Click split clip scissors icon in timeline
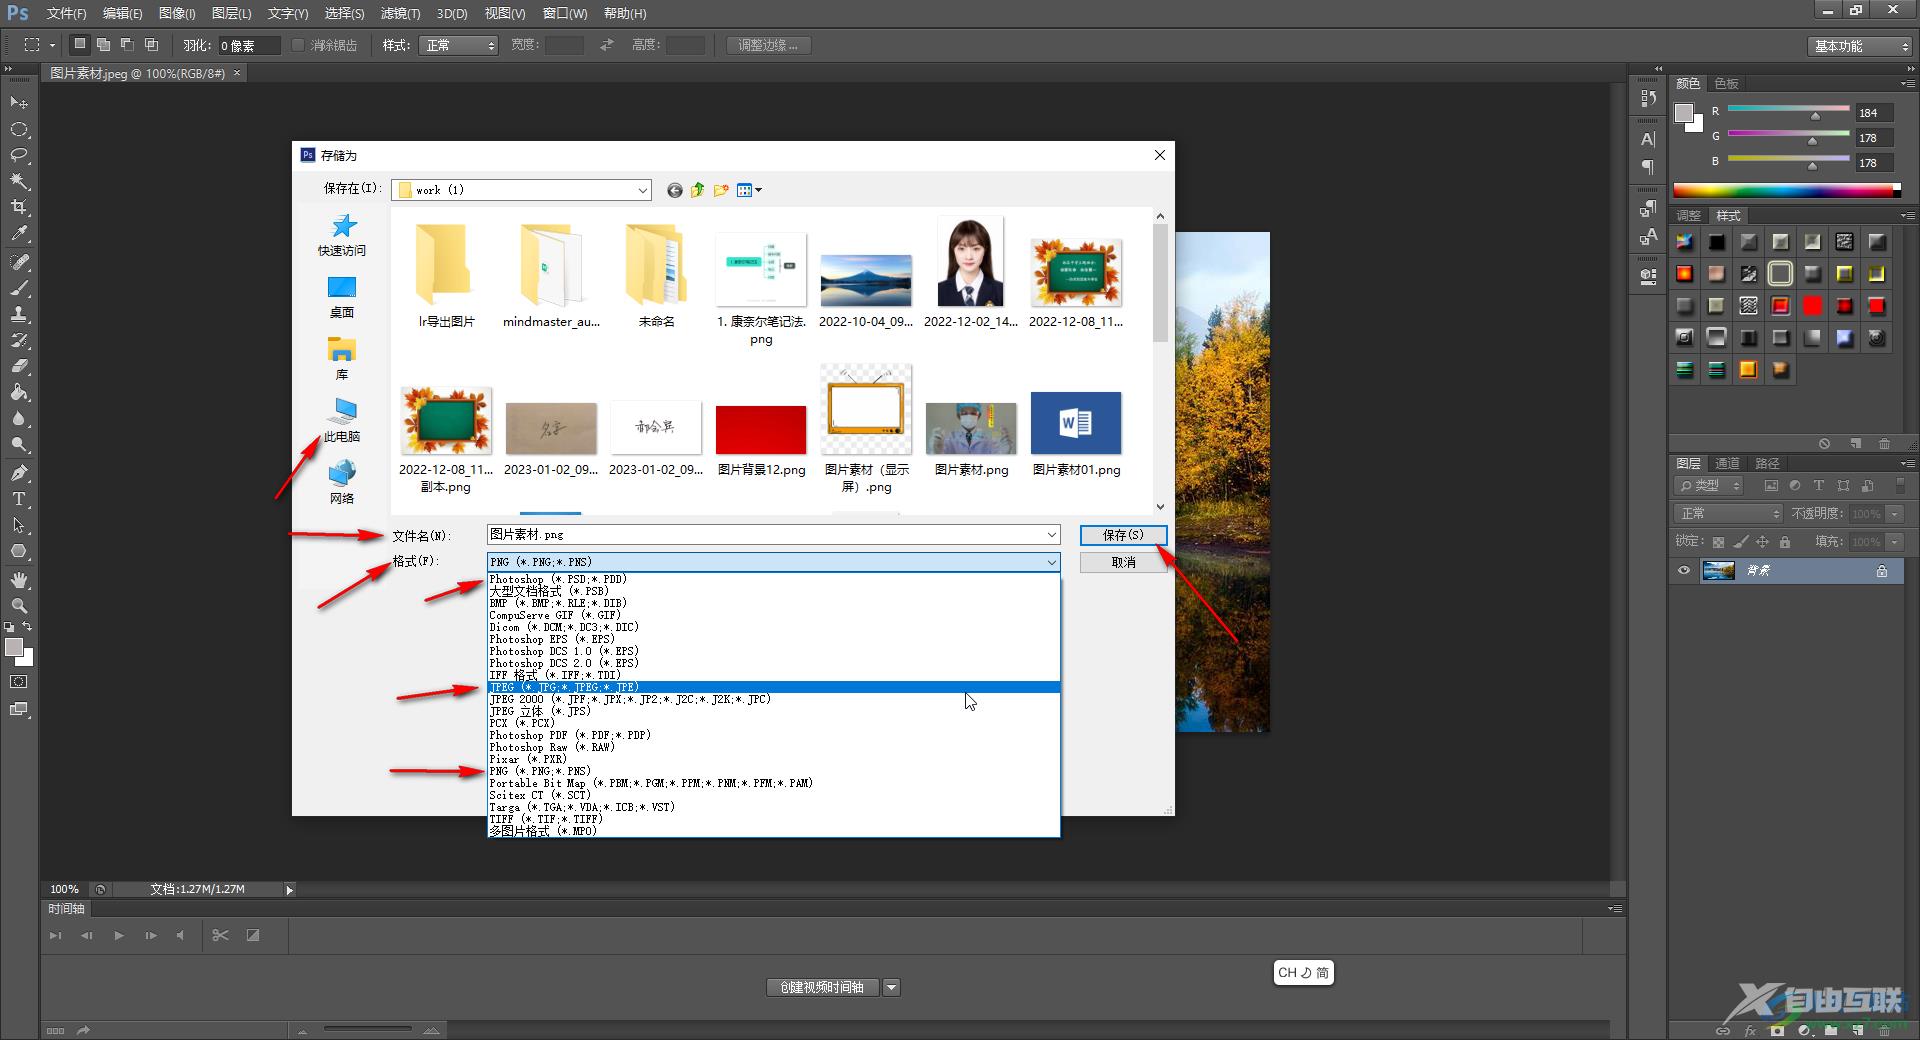1920x1040 pixels. click(221, 936)
